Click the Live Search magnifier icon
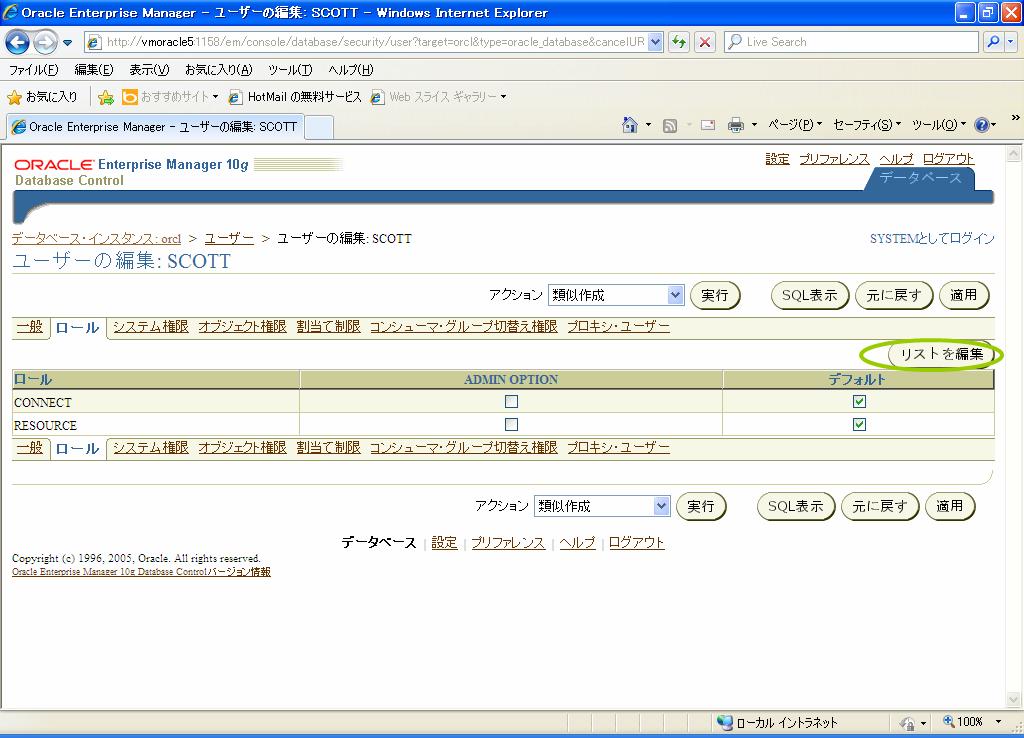This screenshot has width=1024, height=738. tap(993, 42)
